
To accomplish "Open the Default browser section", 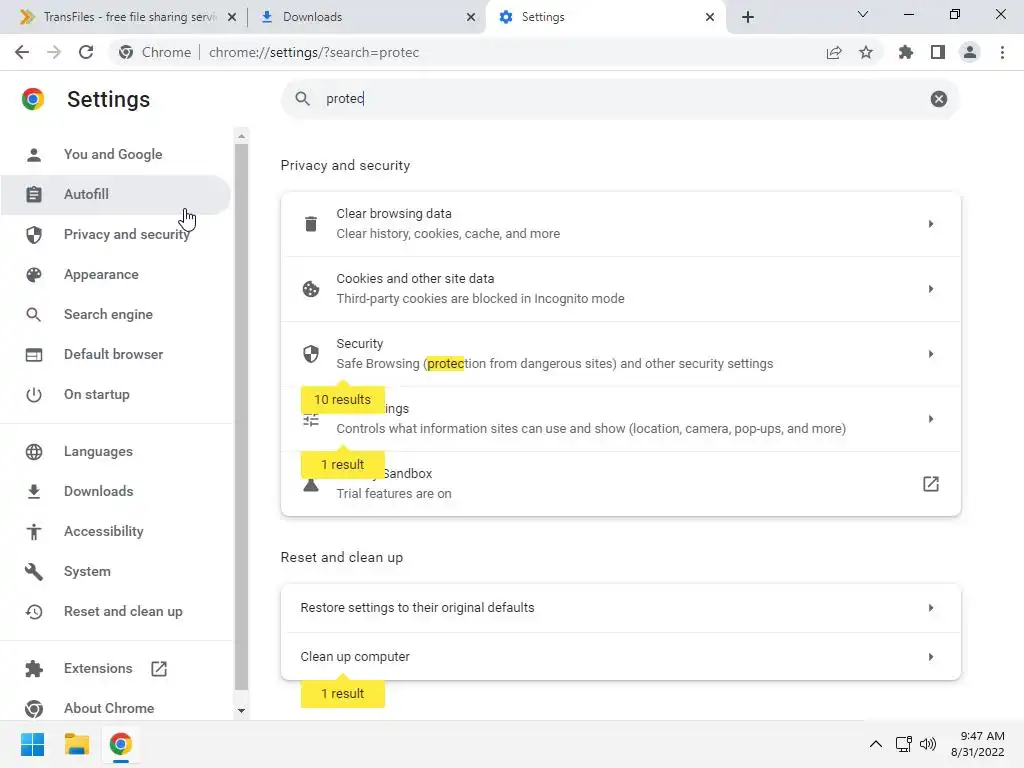I will point(115,354).
